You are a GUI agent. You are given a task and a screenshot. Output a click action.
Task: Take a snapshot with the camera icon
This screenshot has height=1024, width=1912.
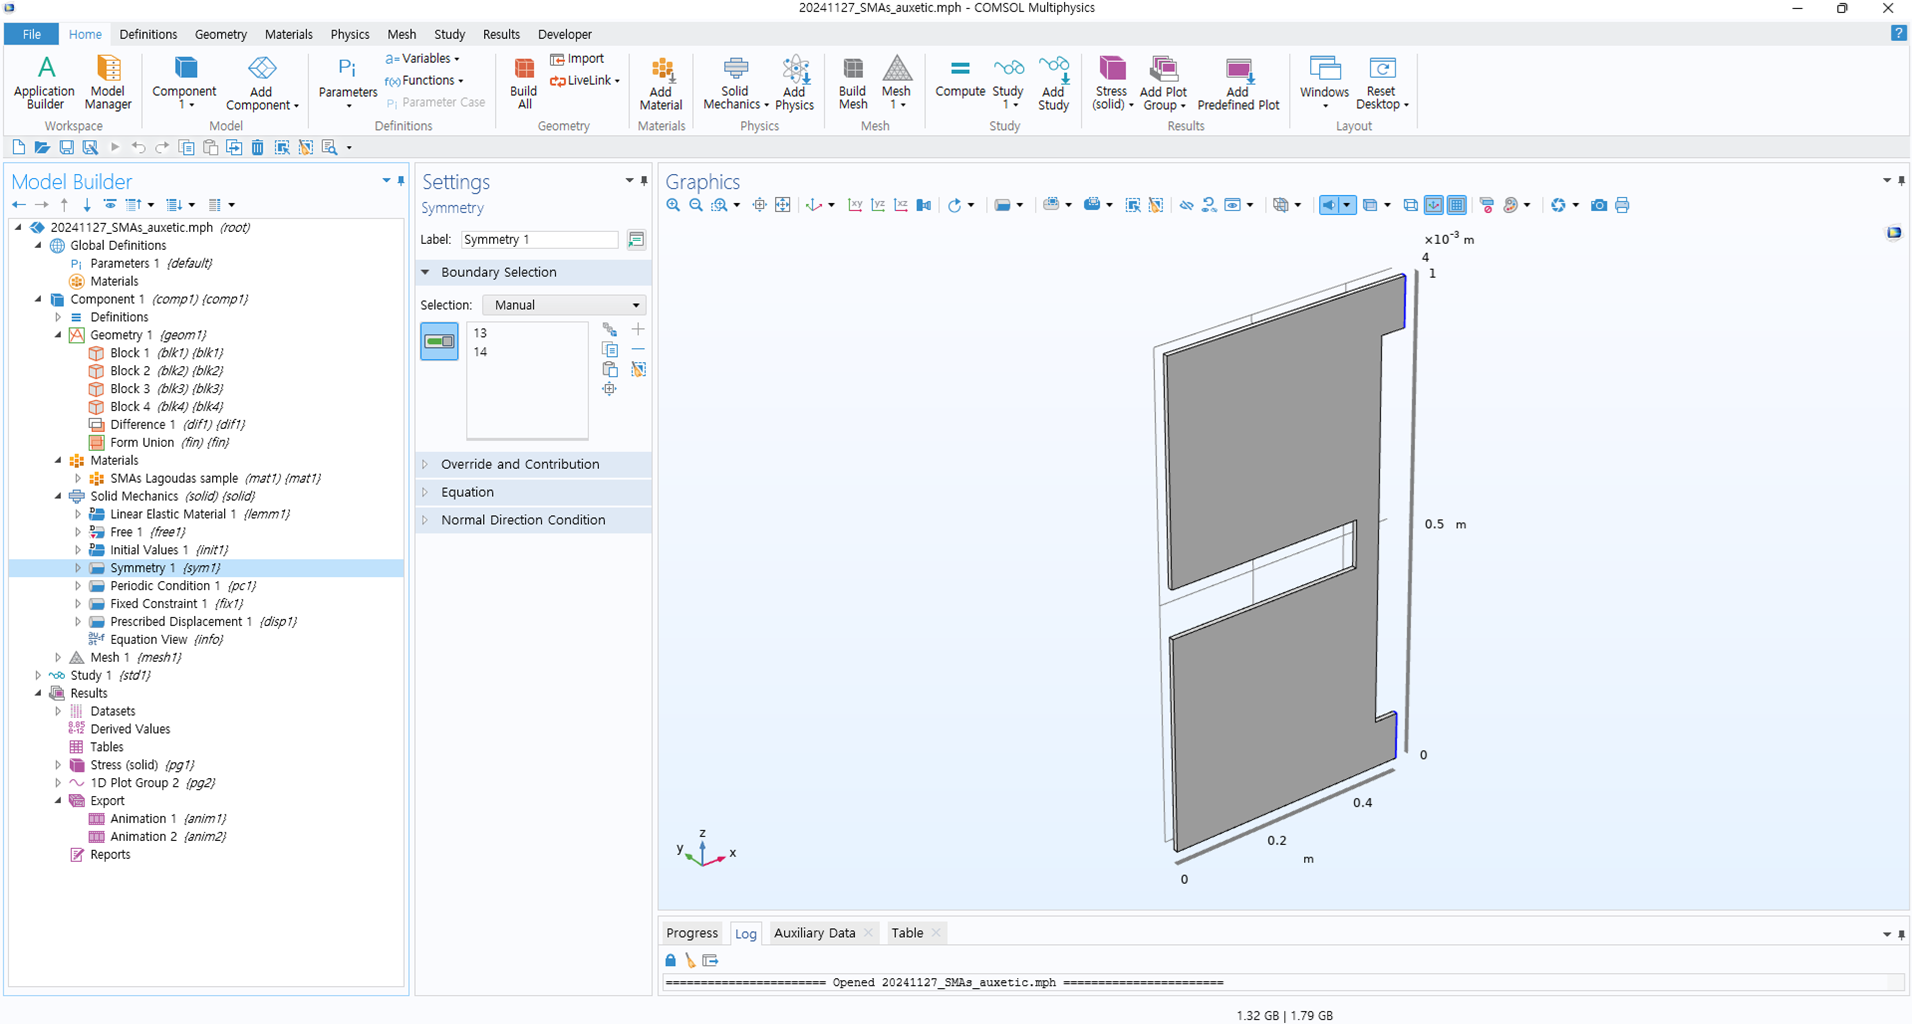1599,205
